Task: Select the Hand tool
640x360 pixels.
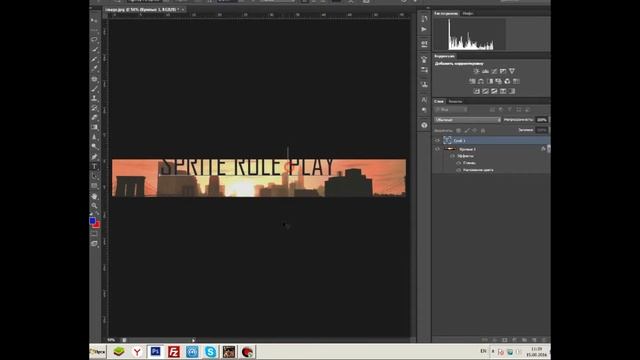Action: coord(94,196)
